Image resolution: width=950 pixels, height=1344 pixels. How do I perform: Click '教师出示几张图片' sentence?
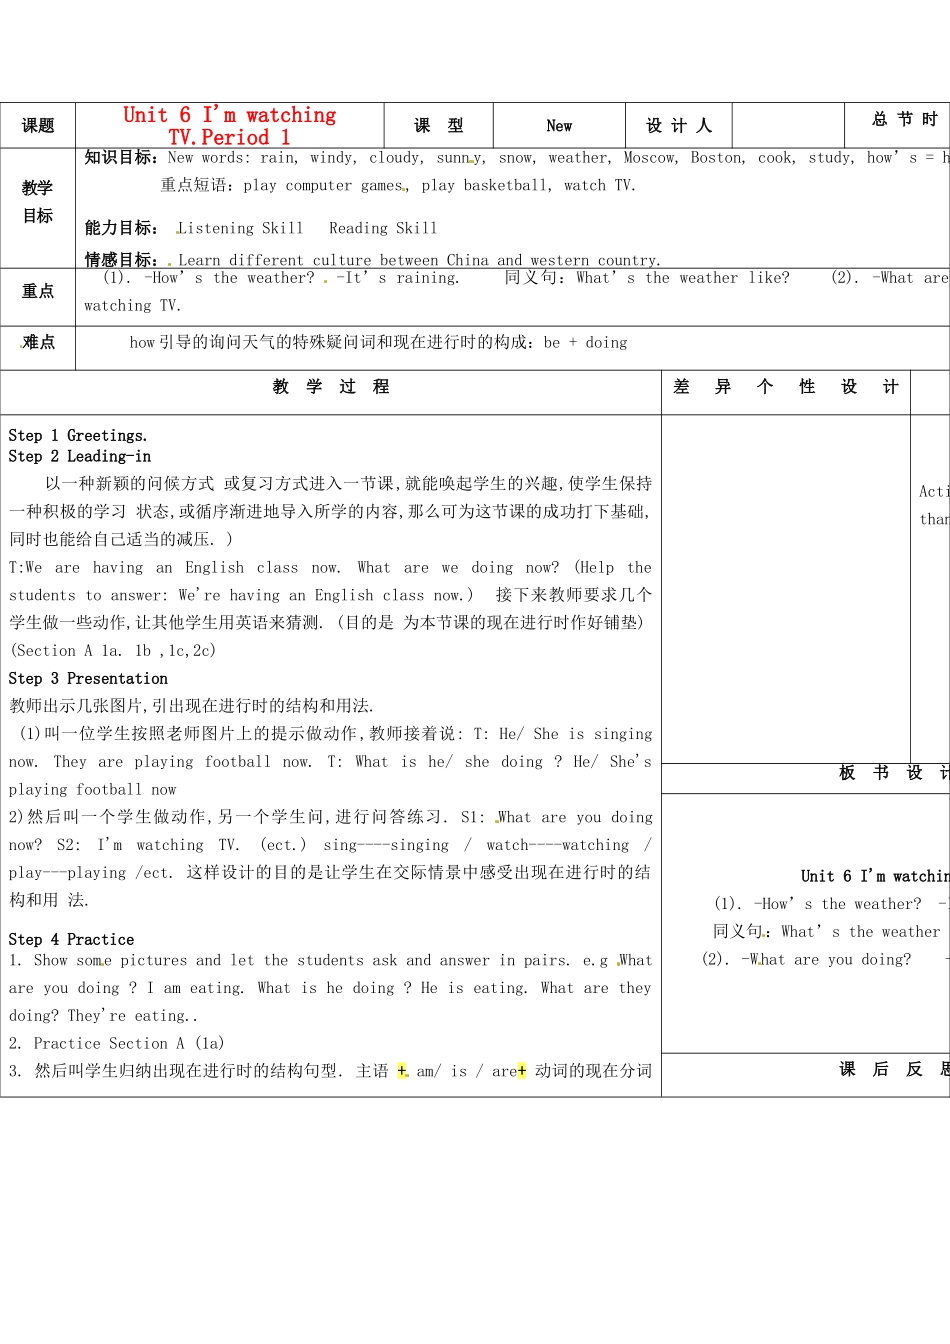191,706
